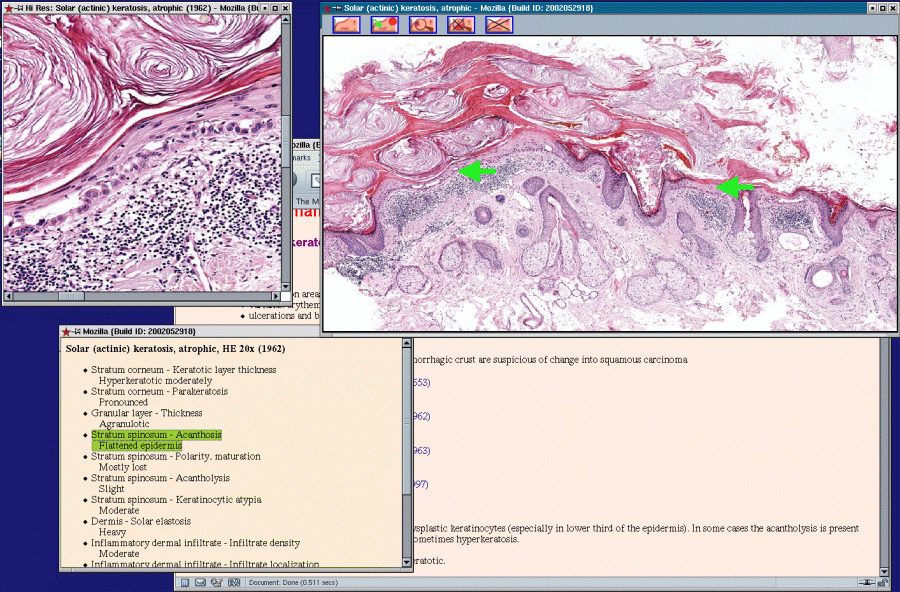The height and width of the screenshot is (592, 900).
Task: Select 'Stratum corneum - Keratotic layer thickness' item
Action: coord(184,370)
